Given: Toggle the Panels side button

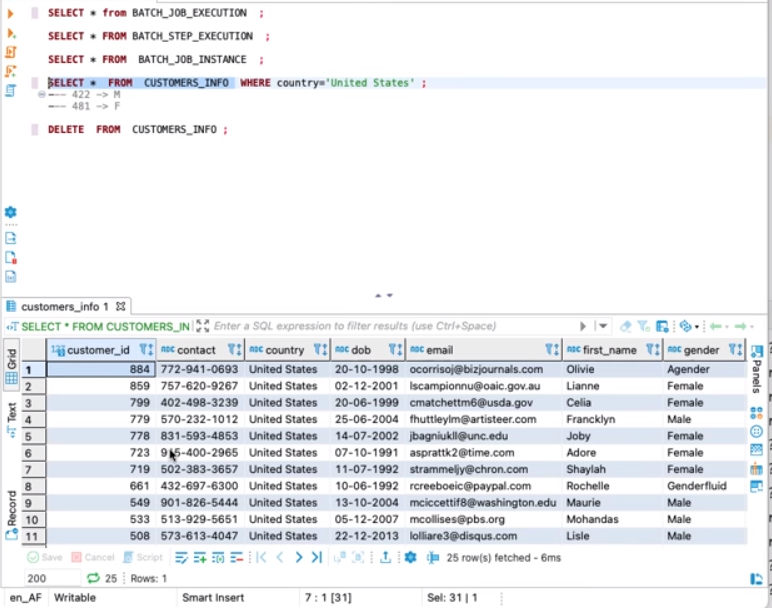Looking at the screenshot, I should pos(757,368).
